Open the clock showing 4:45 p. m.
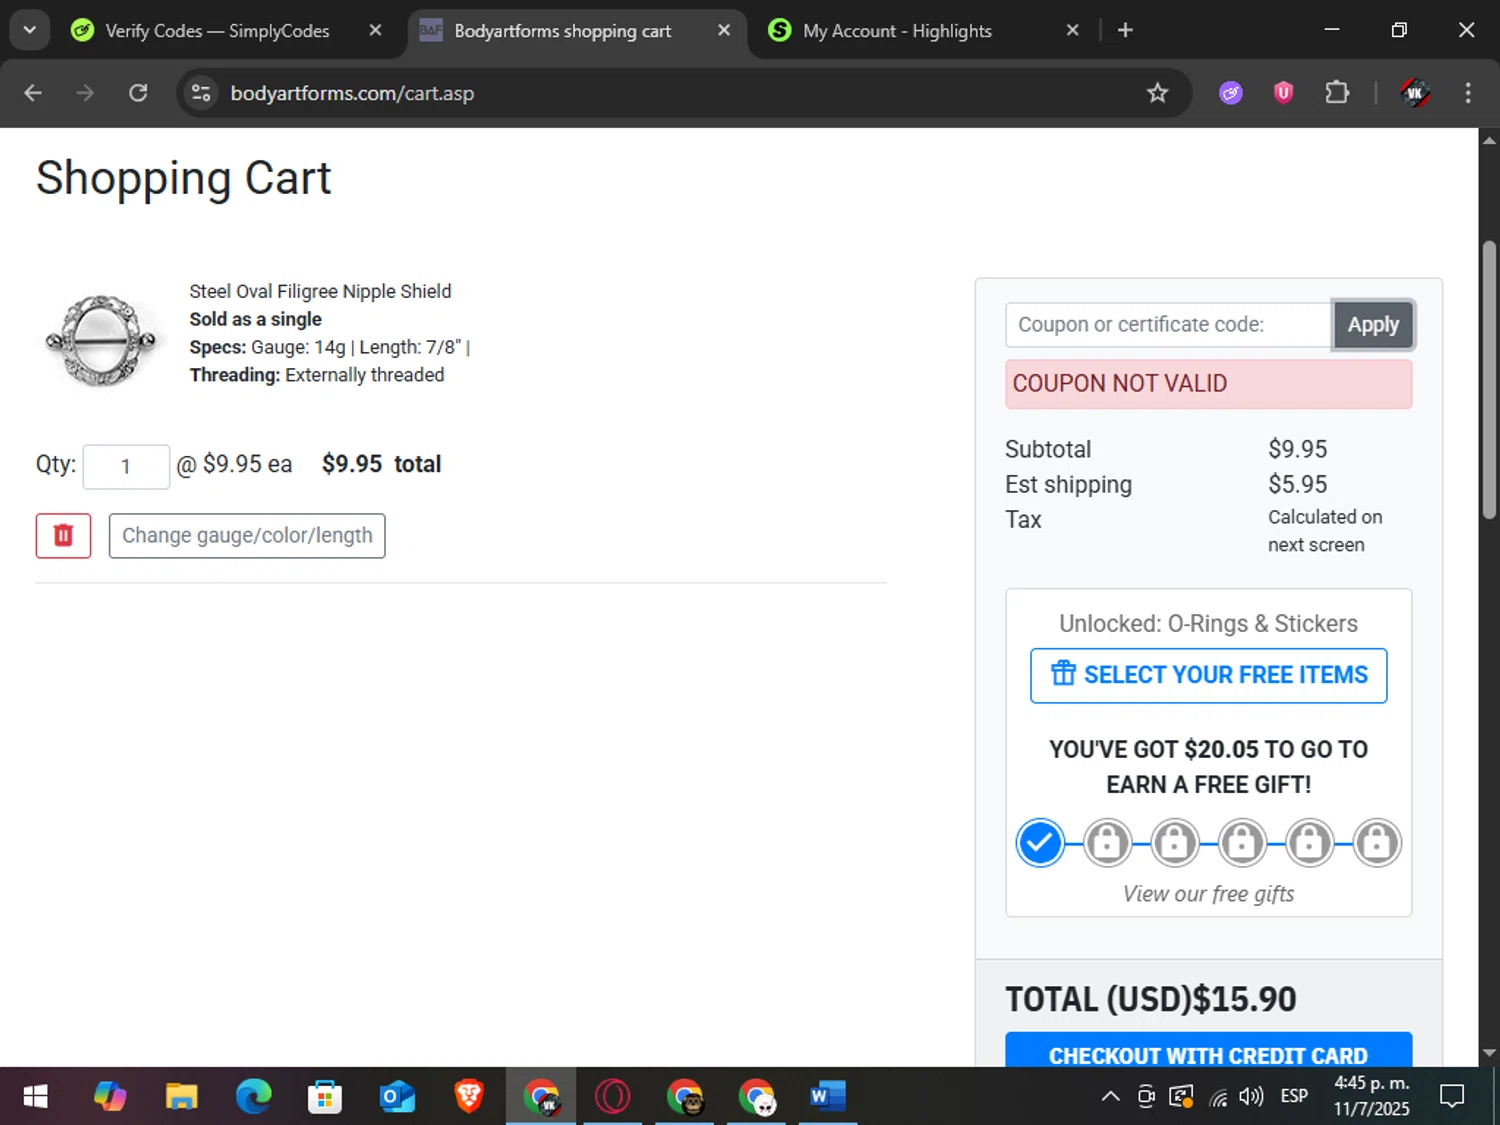Screen dimensions: 1500x1125 tap(1371, 1097)
